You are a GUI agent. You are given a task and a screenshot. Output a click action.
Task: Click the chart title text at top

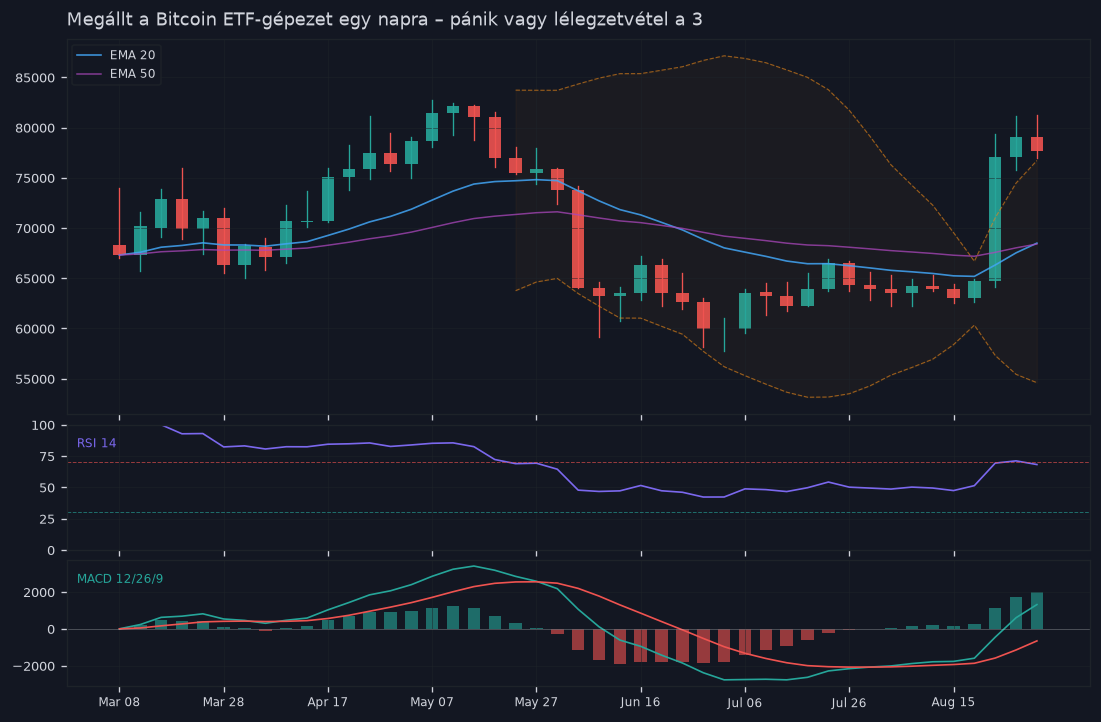pos(384,19)
